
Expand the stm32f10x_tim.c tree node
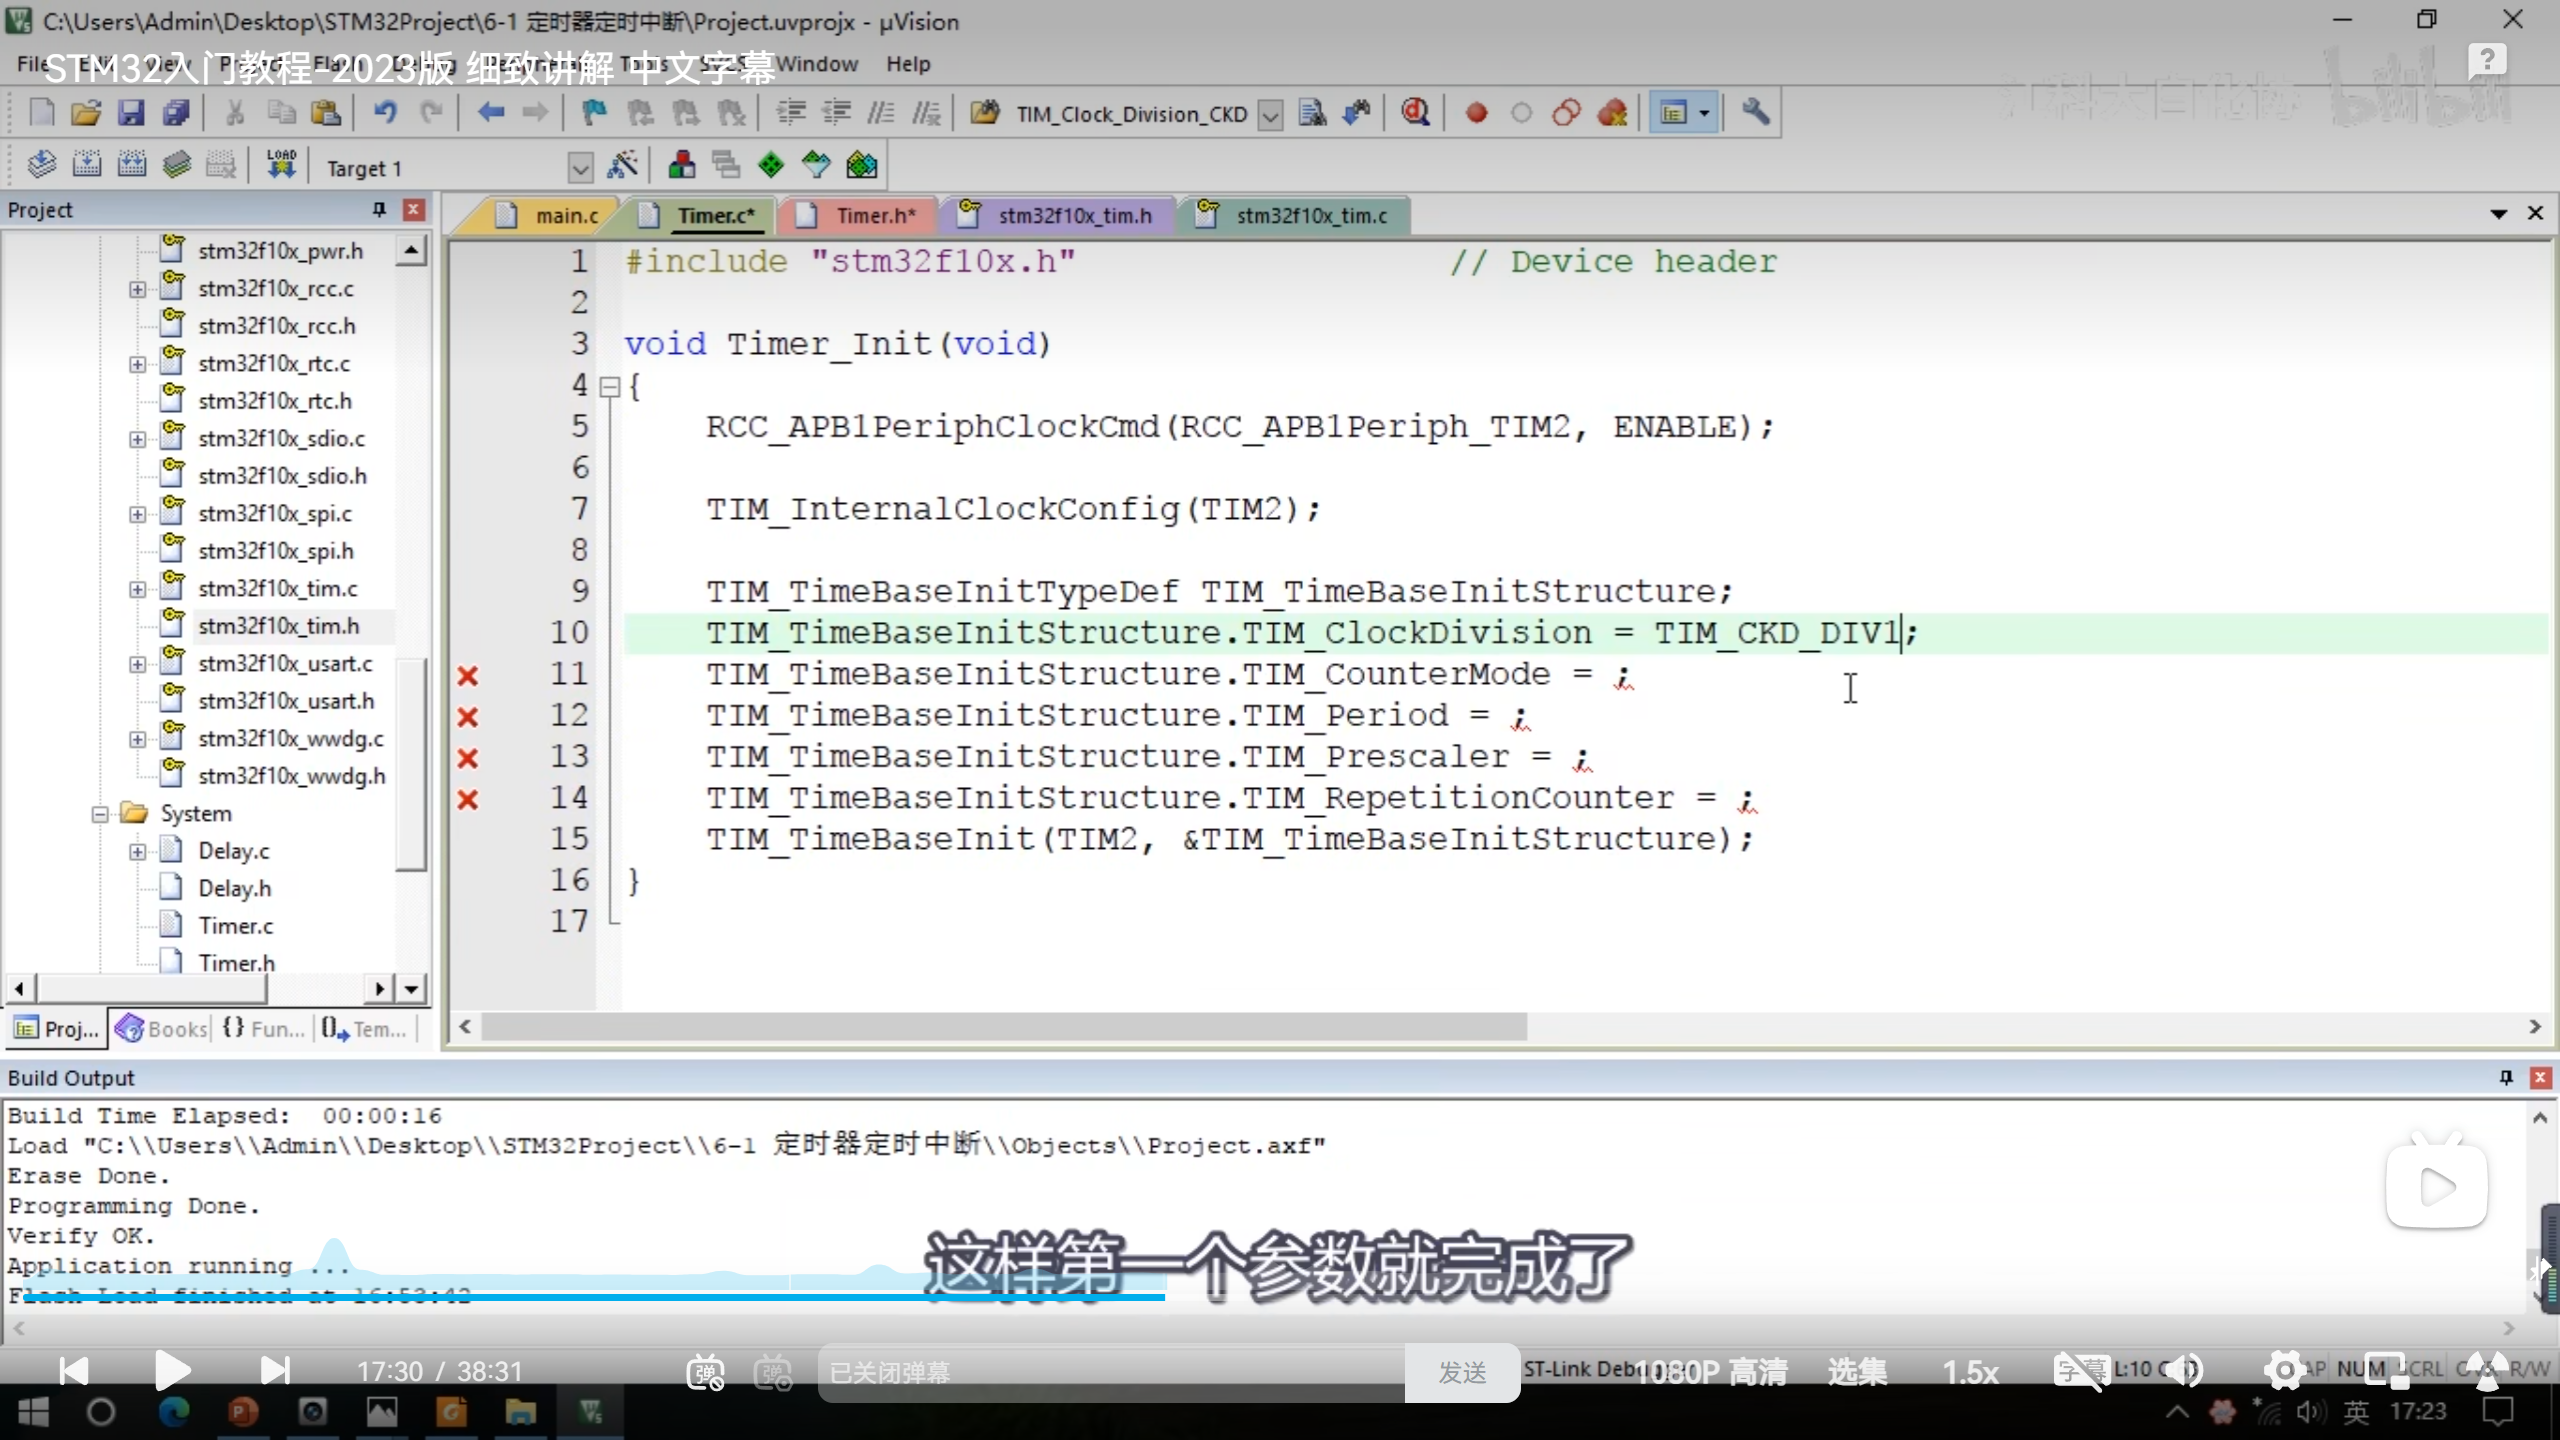(138, 589)
